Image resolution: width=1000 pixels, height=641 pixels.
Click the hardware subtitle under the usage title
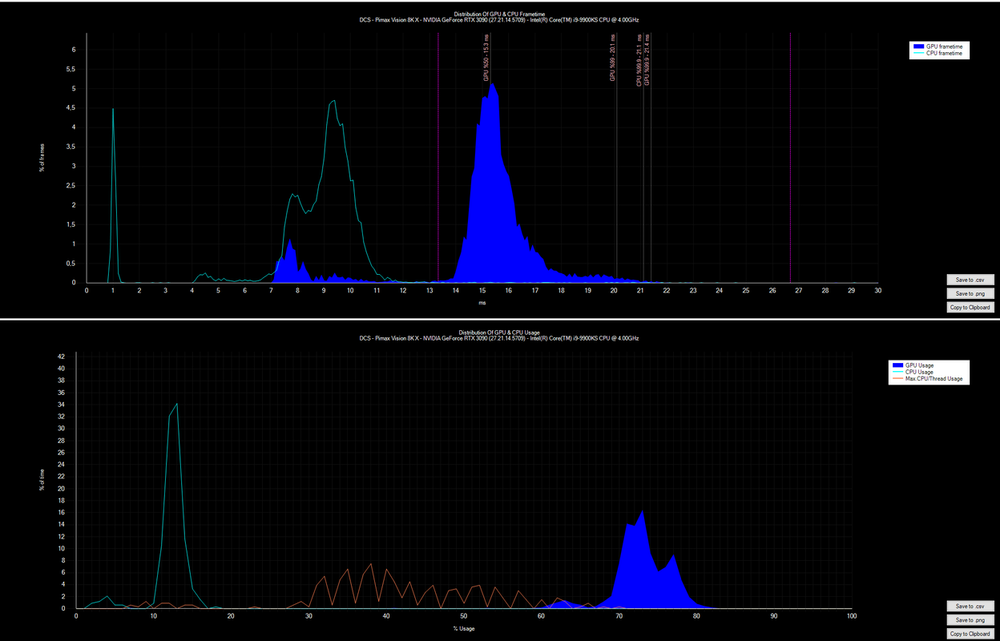coord(499,339)
